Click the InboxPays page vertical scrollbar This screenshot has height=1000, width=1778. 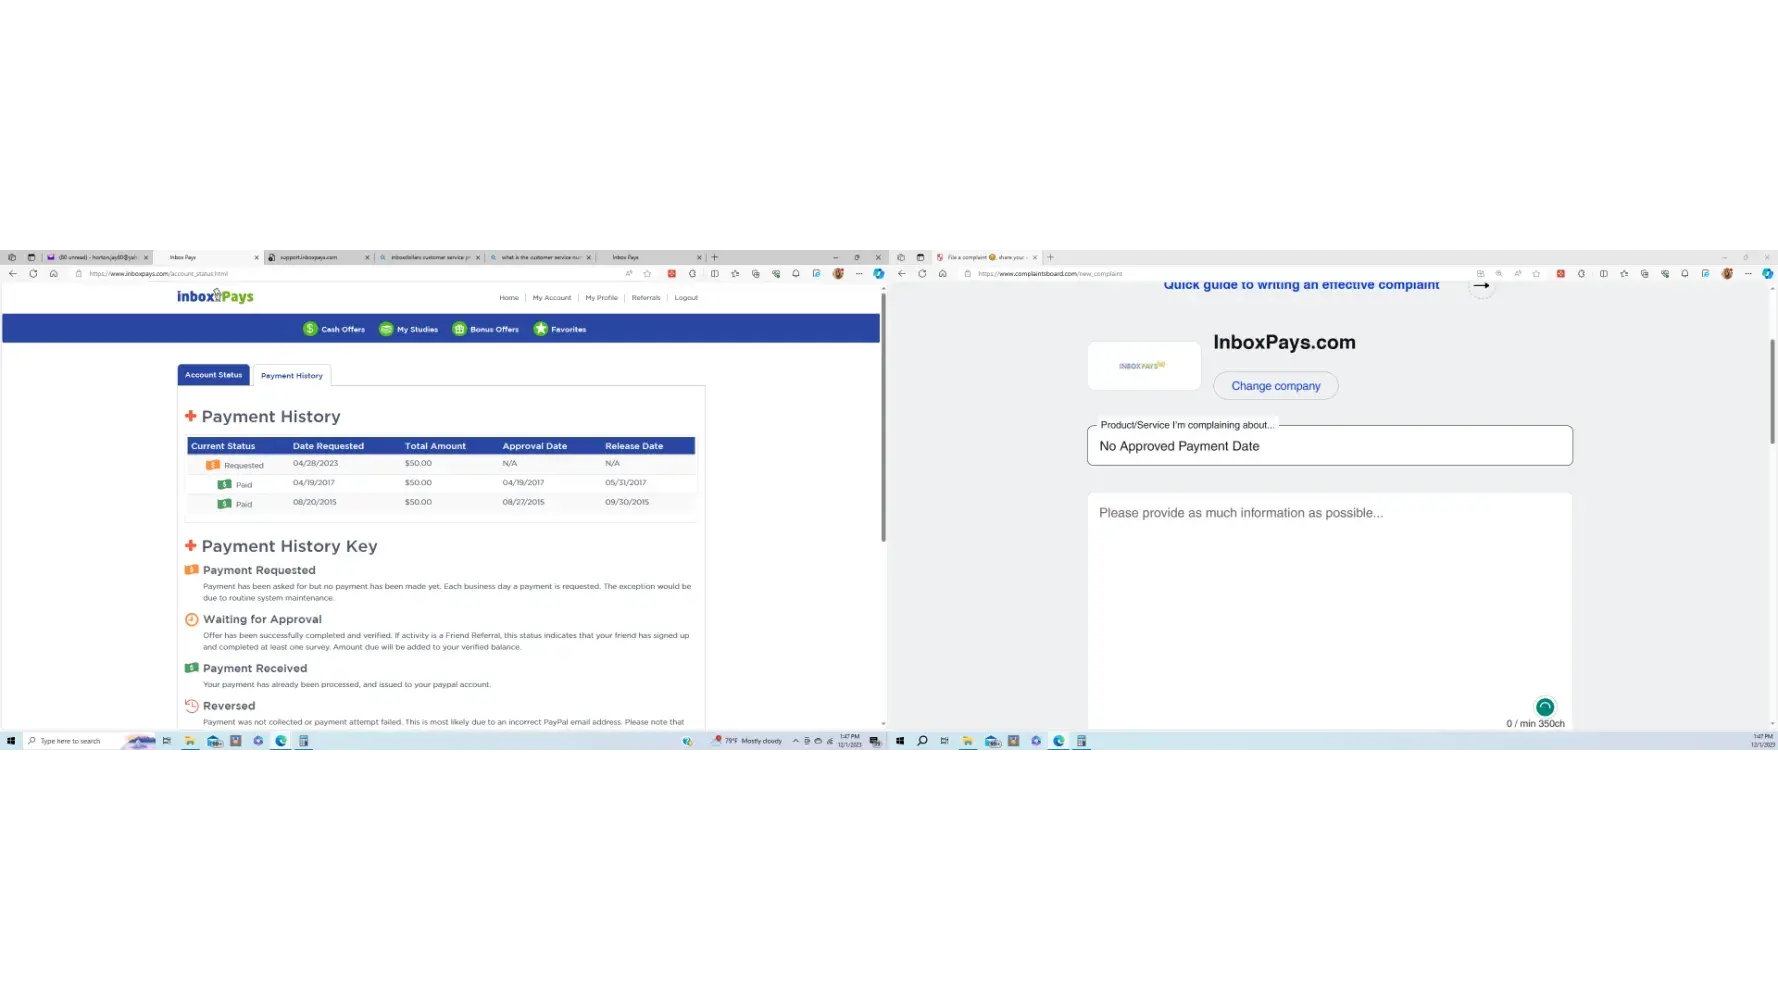tap(883, 420)
